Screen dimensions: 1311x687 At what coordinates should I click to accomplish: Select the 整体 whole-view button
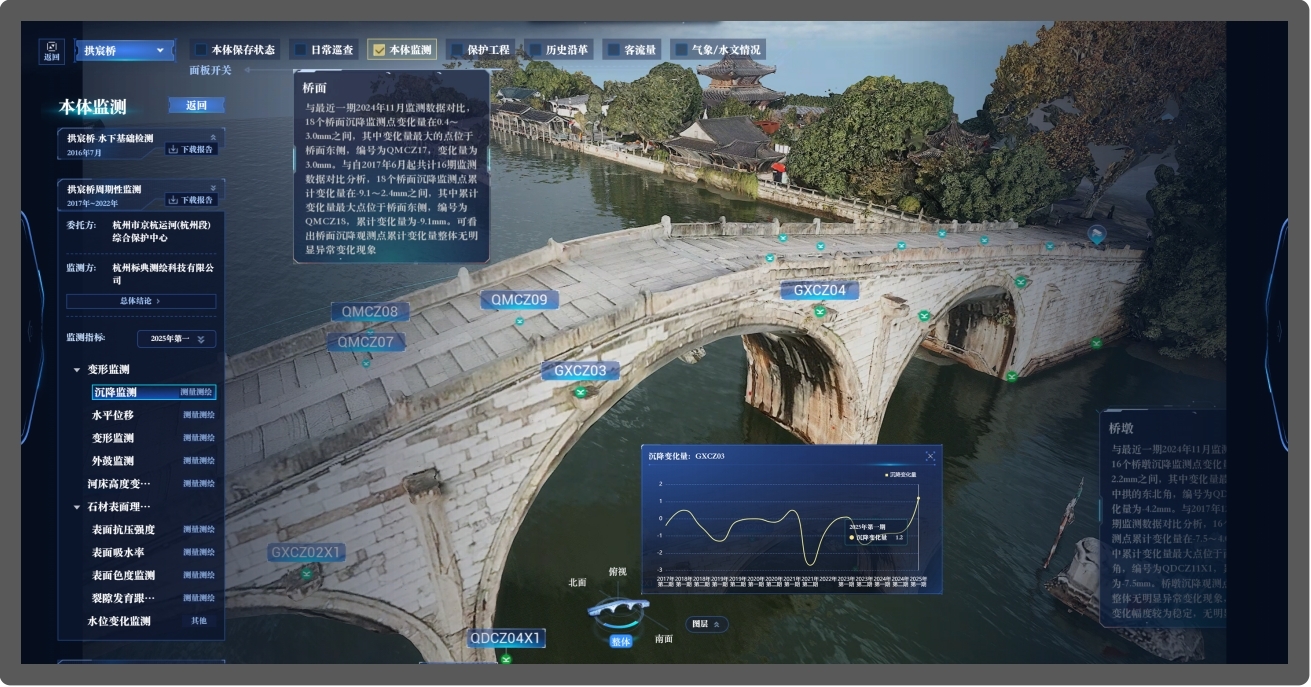pyautogui.click(x=621, y=642)
